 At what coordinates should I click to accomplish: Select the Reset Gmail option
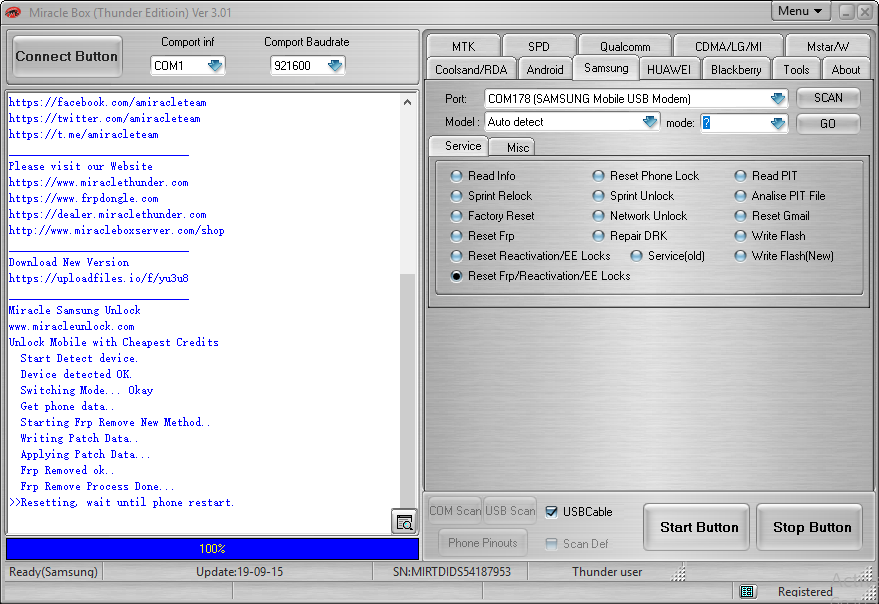(x=741, y=216)
